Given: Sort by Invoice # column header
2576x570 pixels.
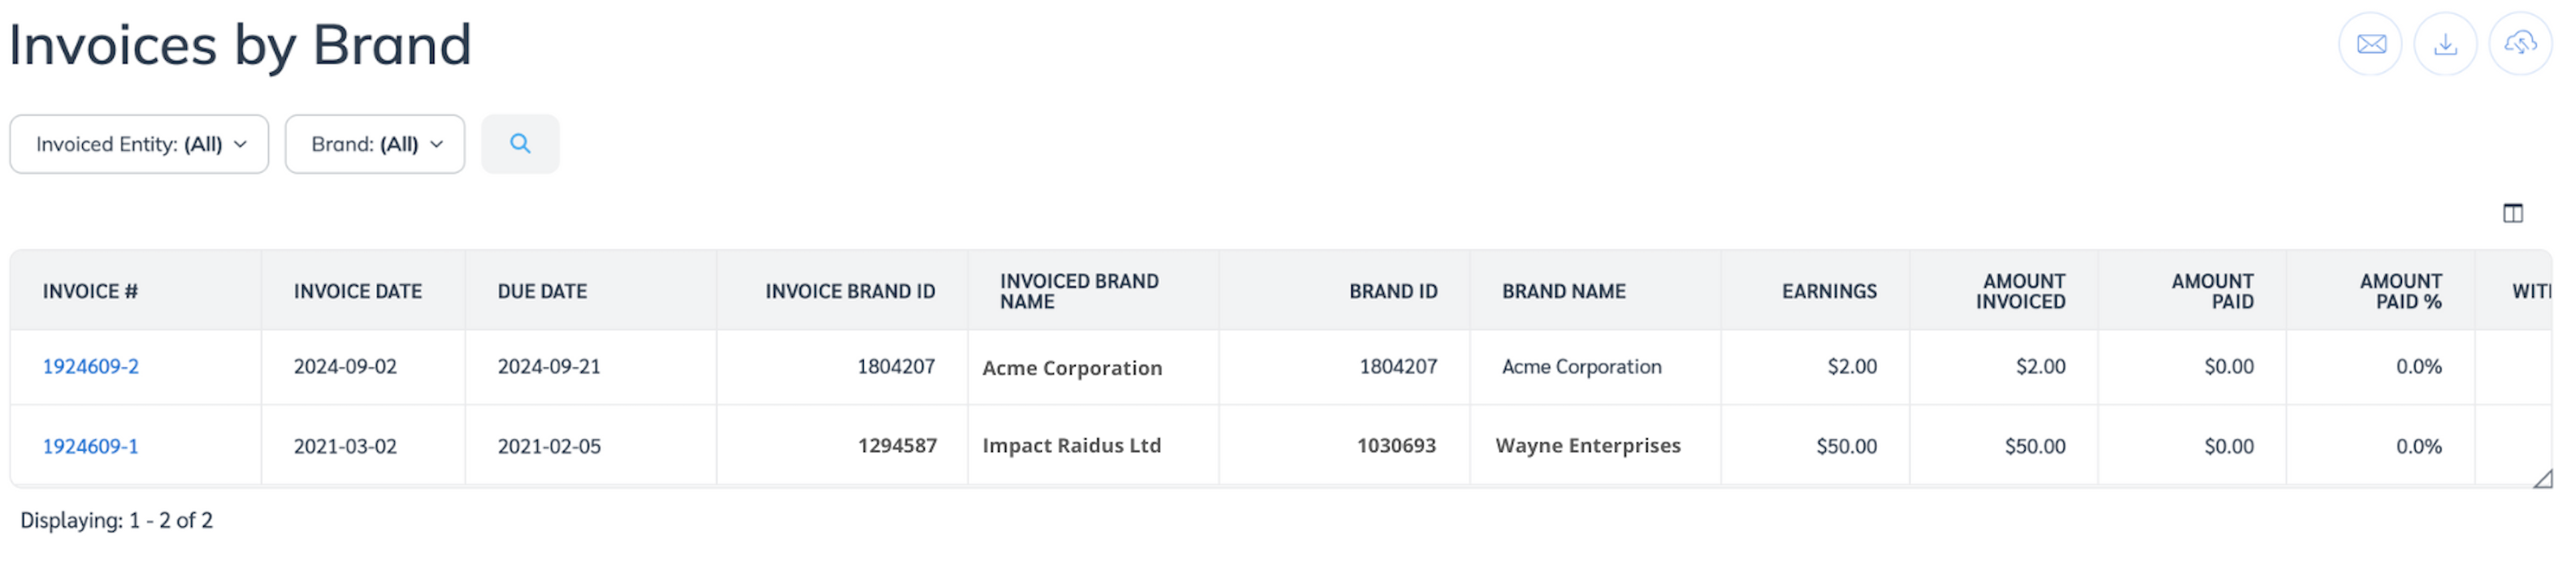Looking at the screenshot, I should tap(90, 291).
